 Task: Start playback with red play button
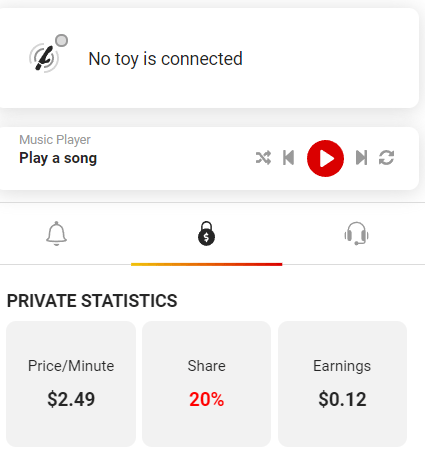coord(325,158)
